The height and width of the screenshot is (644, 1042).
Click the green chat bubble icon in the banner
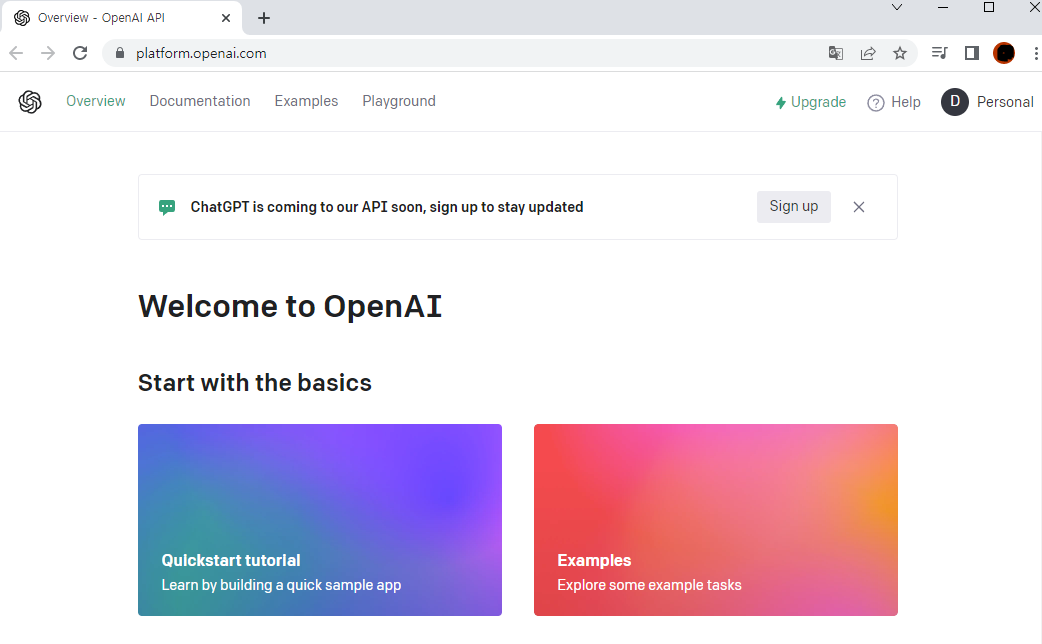(167, 207)
